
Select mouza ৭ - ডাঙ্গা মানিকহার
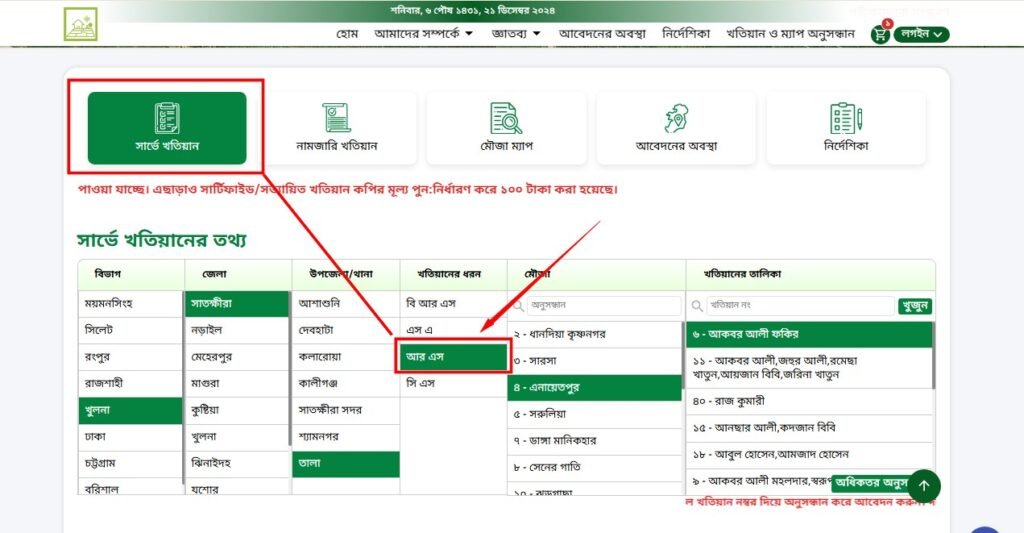point(595,442)
